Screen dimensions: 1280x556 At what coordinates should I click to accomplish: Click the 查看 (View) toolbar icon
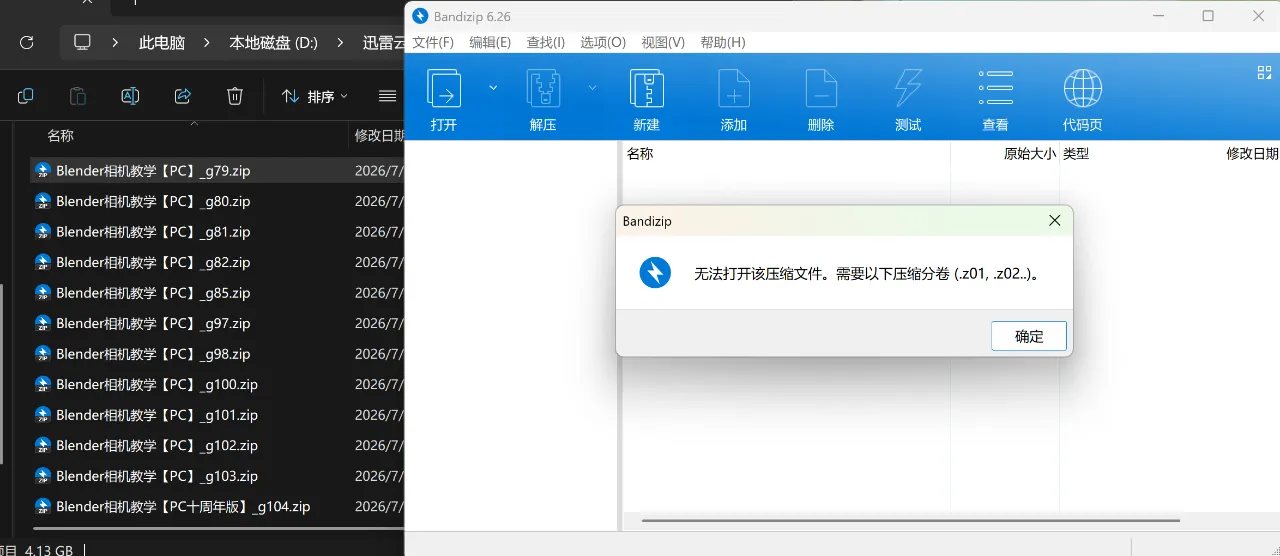tap(995, 88)
